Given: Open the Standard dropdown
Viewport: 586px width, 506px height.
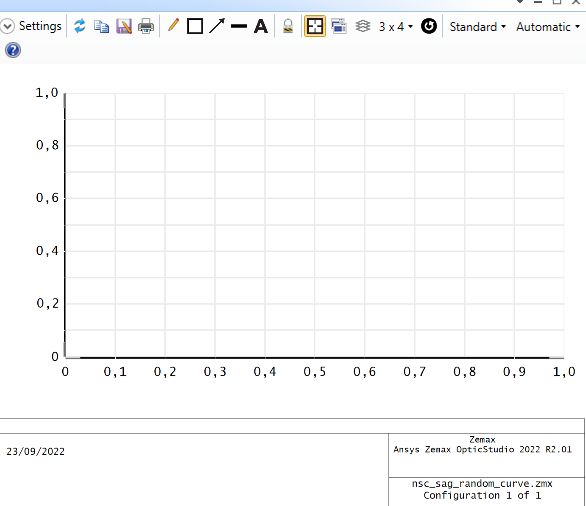Looking at the screenshot, I should coord(478,27).
